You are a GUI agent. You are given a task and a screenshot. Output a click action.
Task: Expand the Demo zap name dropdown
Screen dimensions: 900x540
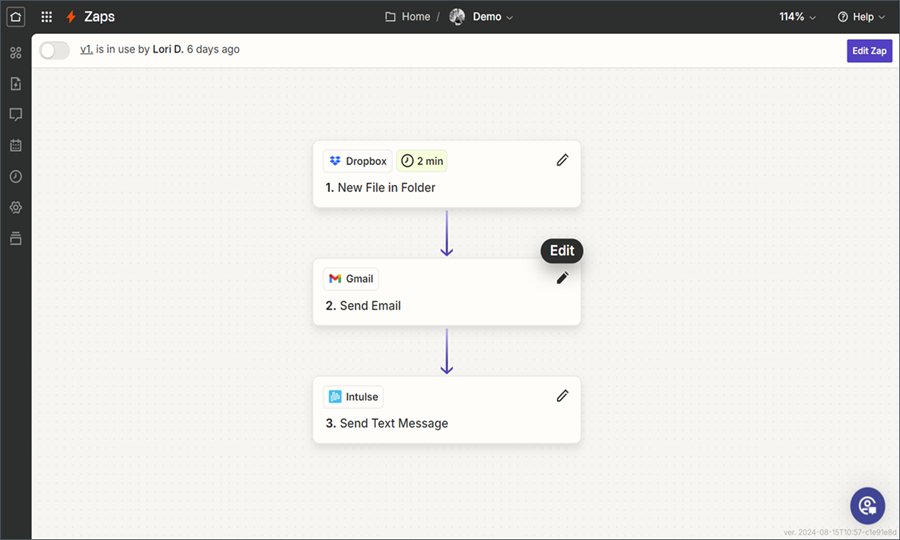point(492,17)
